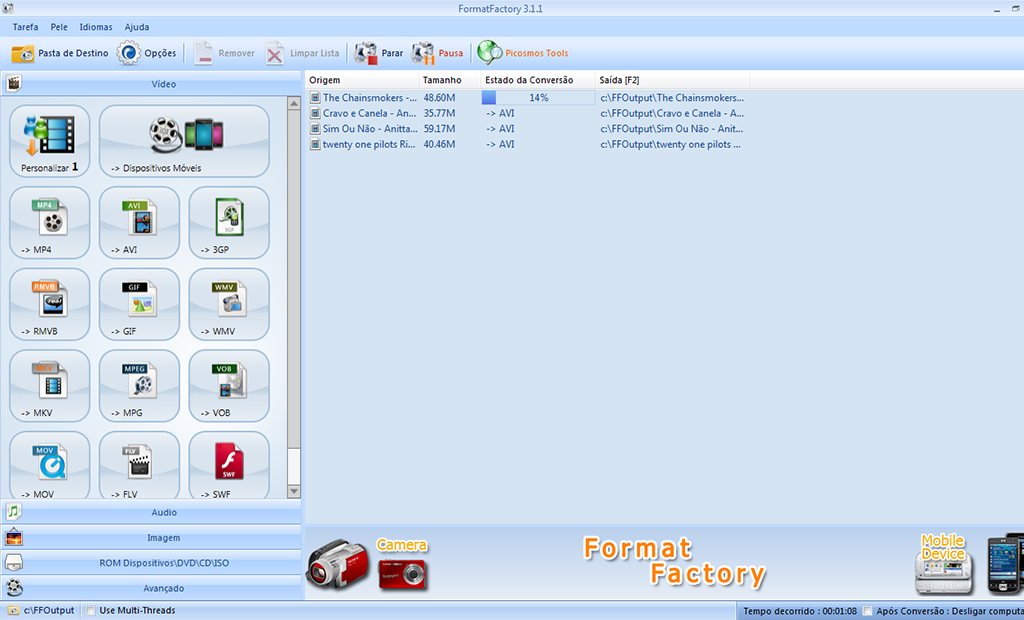Click the 40.46M size cell
Image resolution: width=1024 pixels, height=620 pixels.
(440, 144)
